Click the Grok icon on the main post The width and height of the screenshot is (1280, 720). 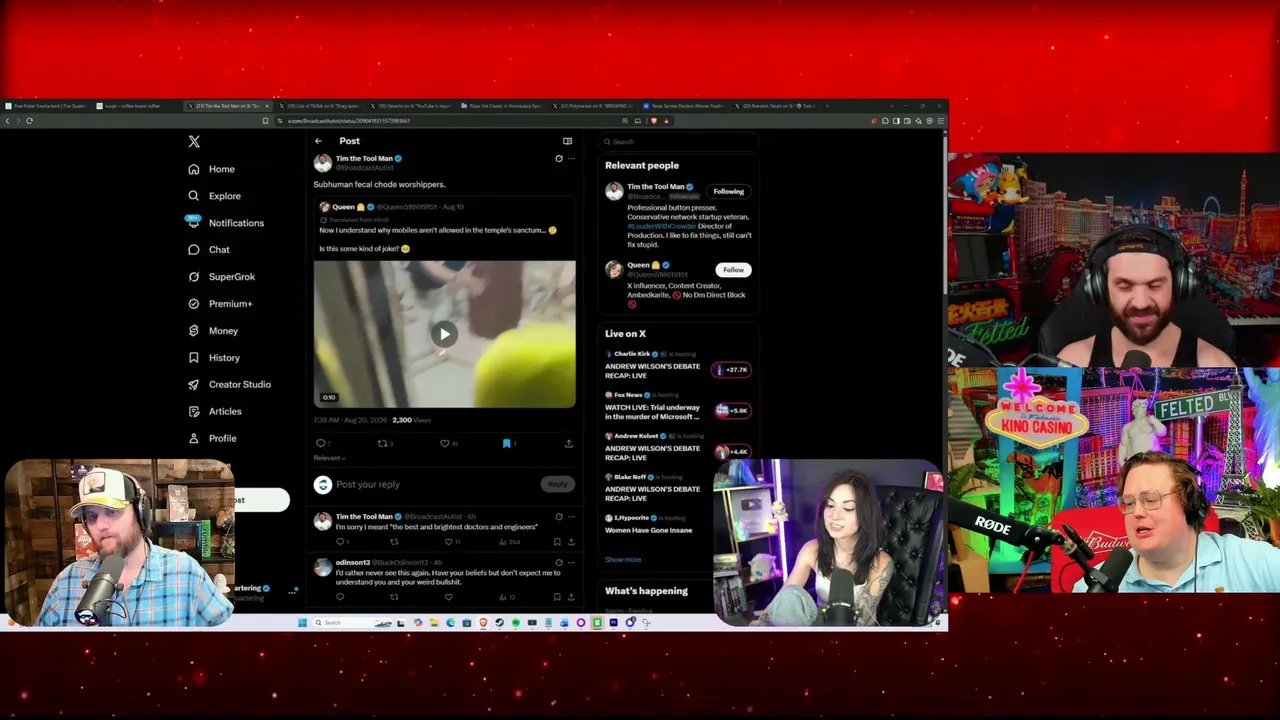[558, 158]
